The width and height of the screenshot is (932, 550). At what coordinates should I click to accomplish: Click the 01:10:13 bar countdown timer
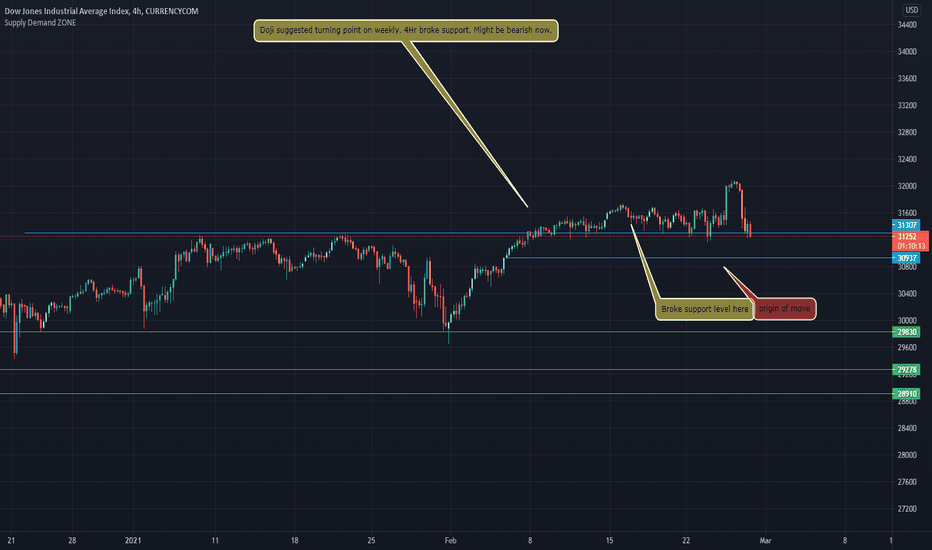coord(911,246)
